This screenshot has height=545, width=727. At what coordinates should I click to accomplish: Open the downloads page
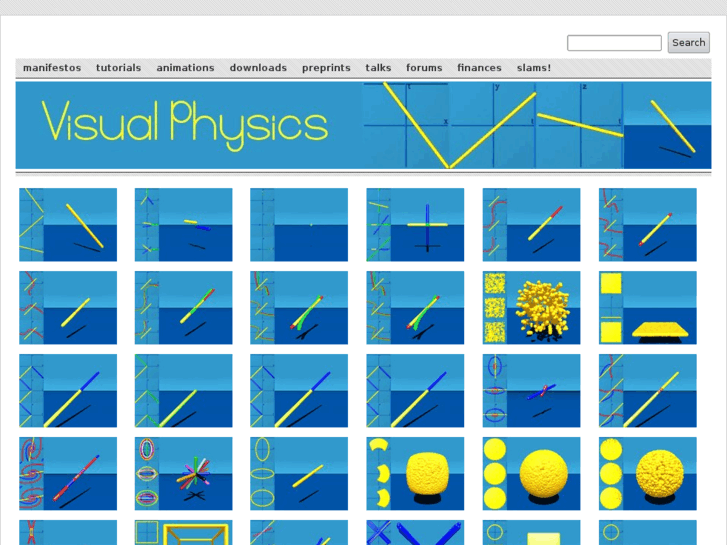click(258, 68)
